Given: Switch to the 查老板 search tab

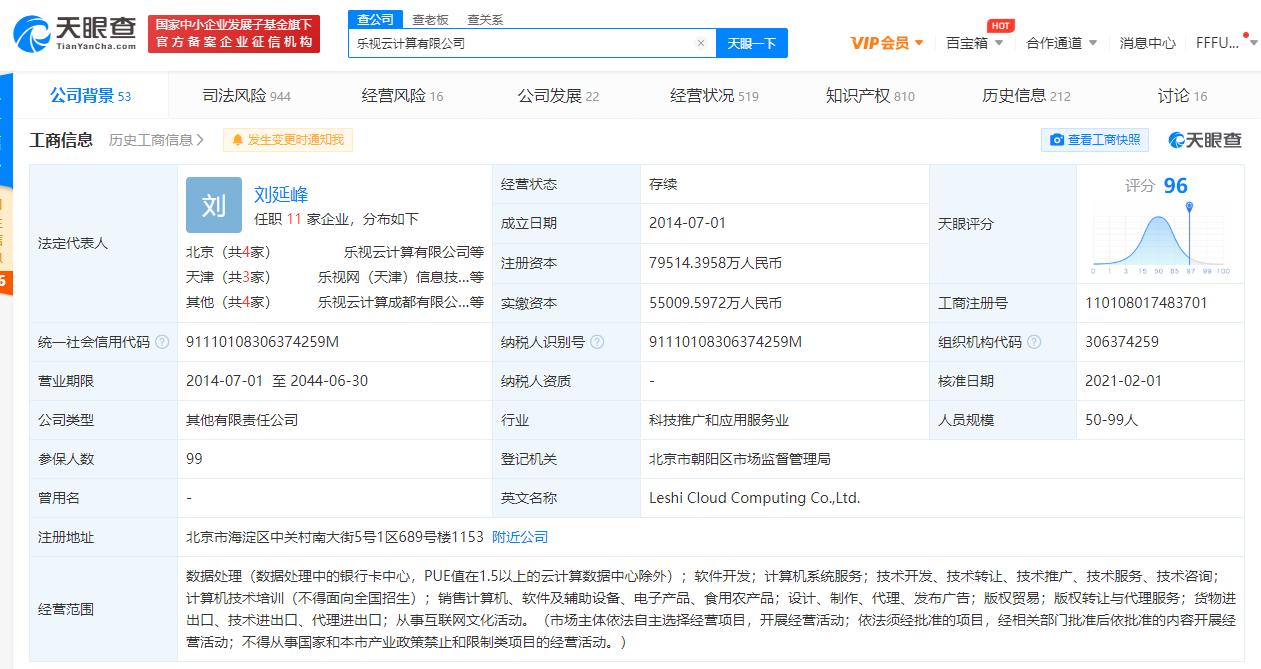Looking at the screenshot, I should point(430,20).
